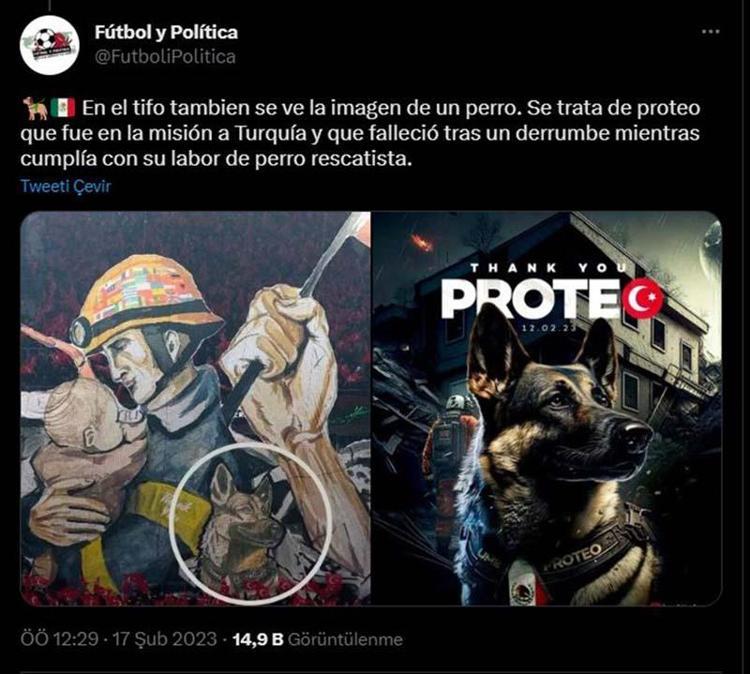Click Tweeti Çevir to translate tweet
Viewport: 750px width, 674px height.
(66, 186)
